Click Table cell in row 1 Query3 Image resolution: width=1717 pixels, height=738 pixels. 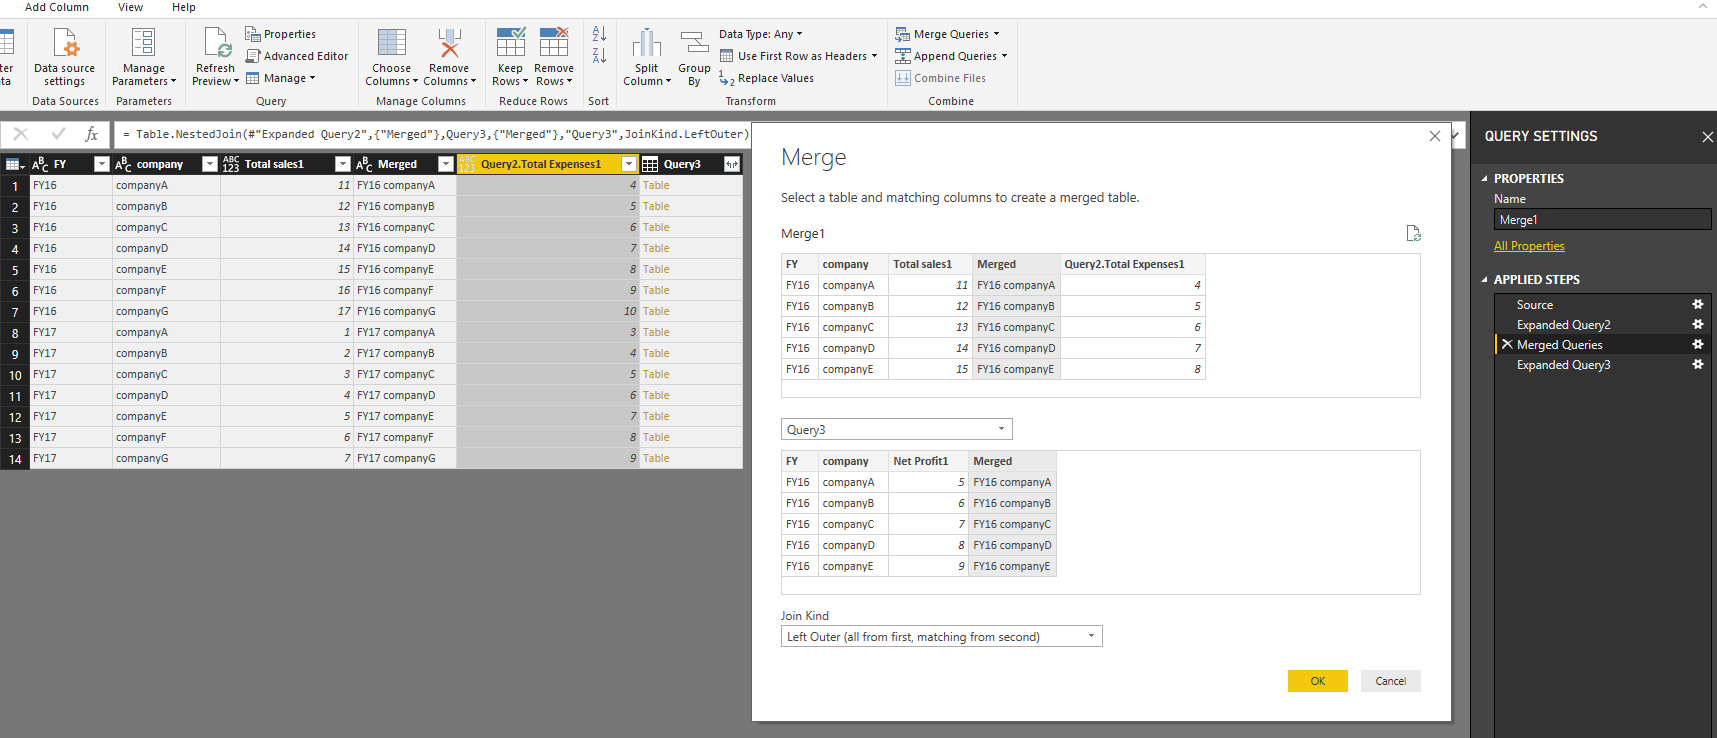[x=656, y=185]
